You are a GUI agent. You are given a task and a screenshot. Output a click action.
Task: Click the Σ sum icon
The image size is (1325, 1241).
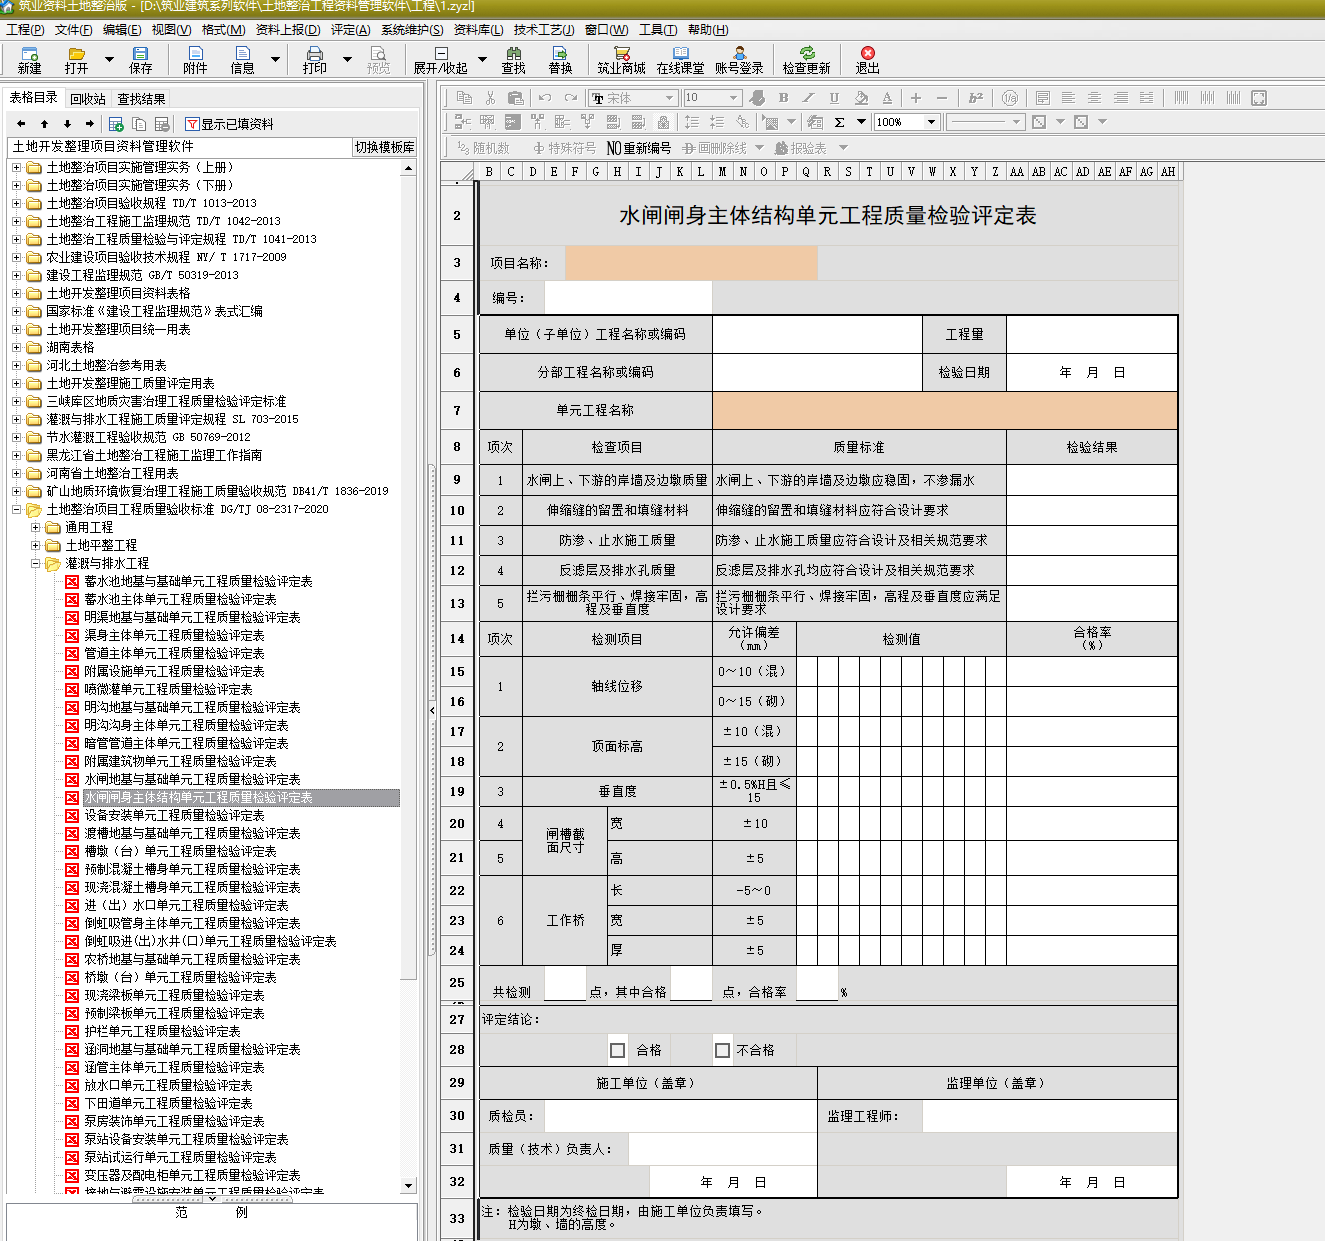click(839, 122)
